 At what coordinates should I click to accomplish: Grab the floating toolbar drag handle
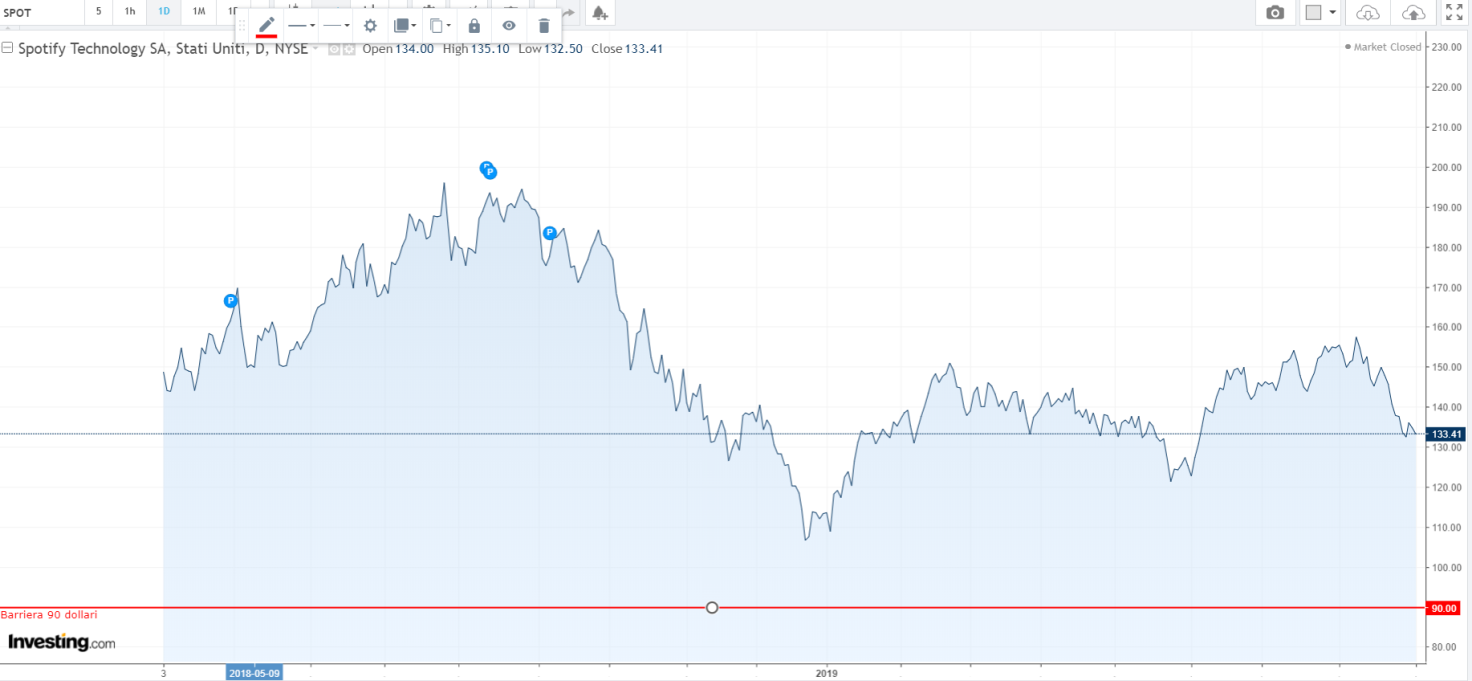pos(241,25)
